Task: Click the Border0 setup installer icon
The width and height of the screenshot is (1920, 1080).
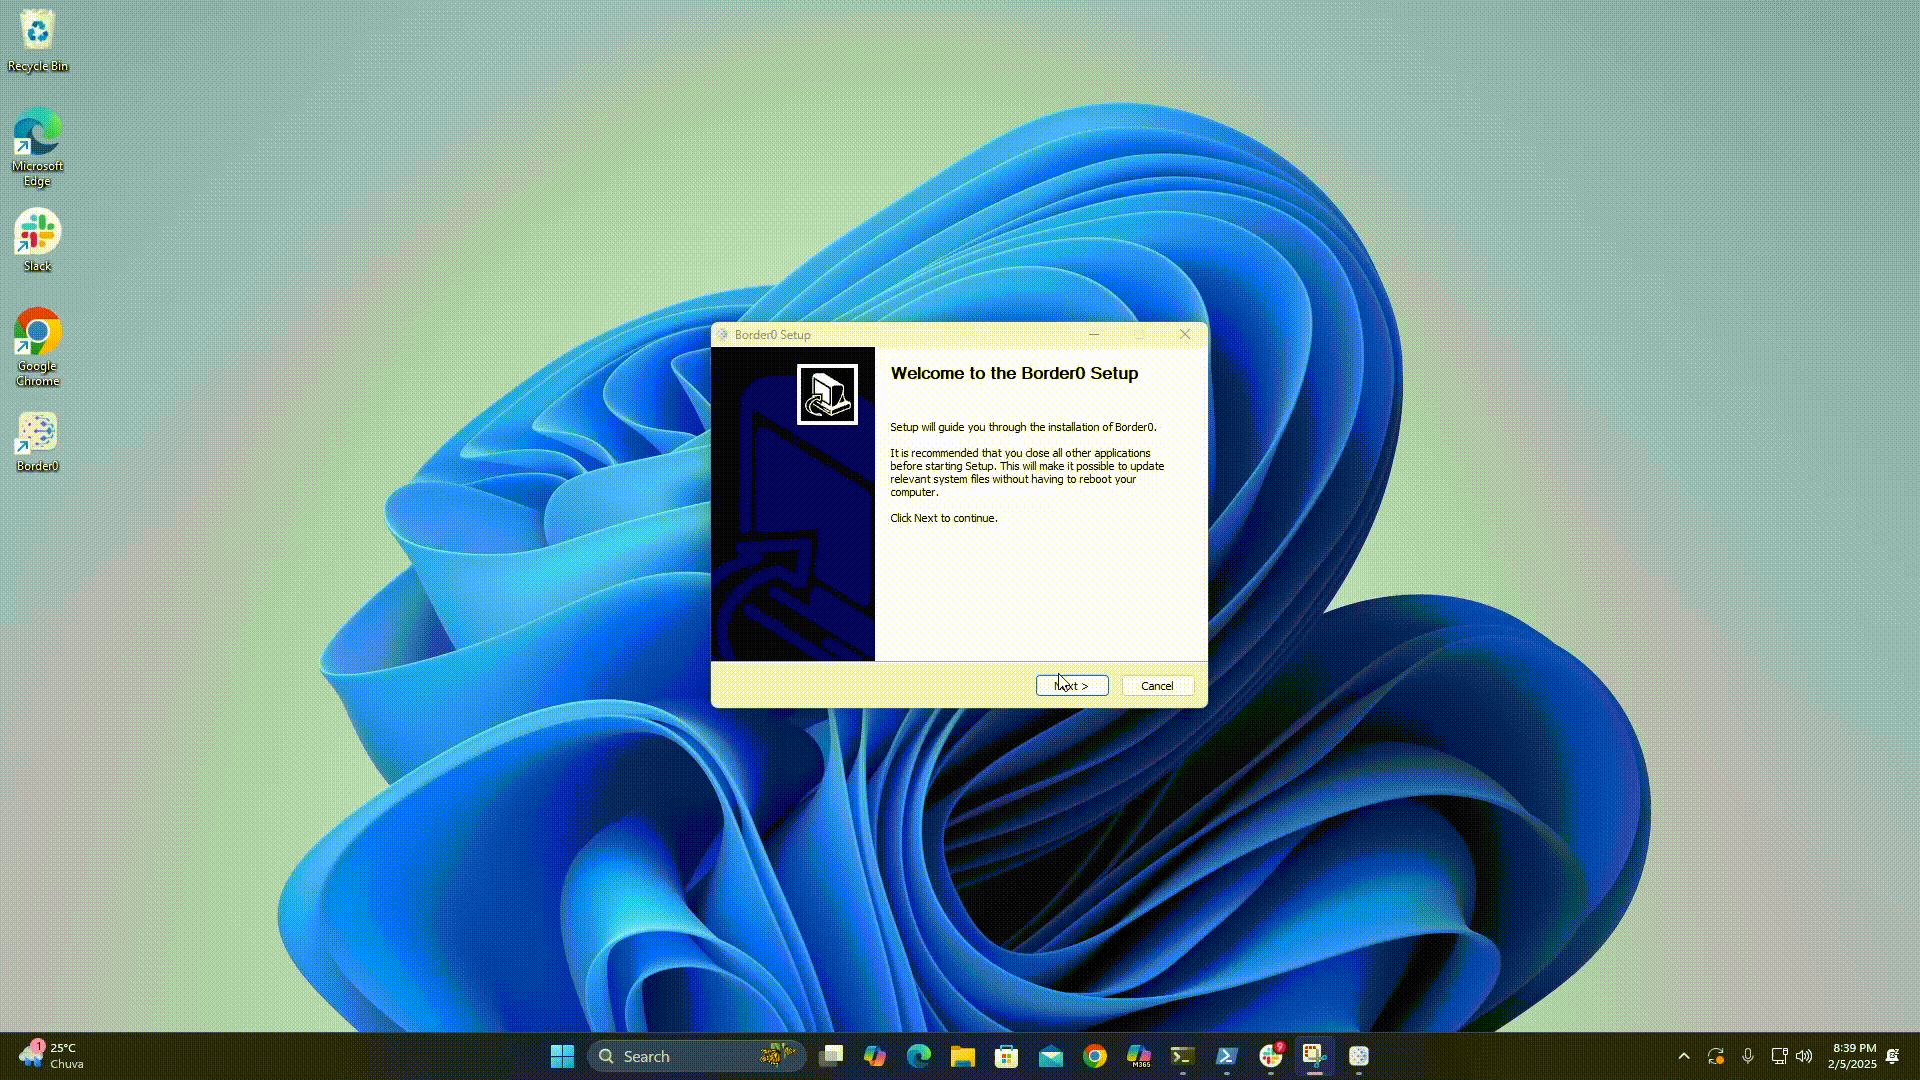Action: point(827,394)
